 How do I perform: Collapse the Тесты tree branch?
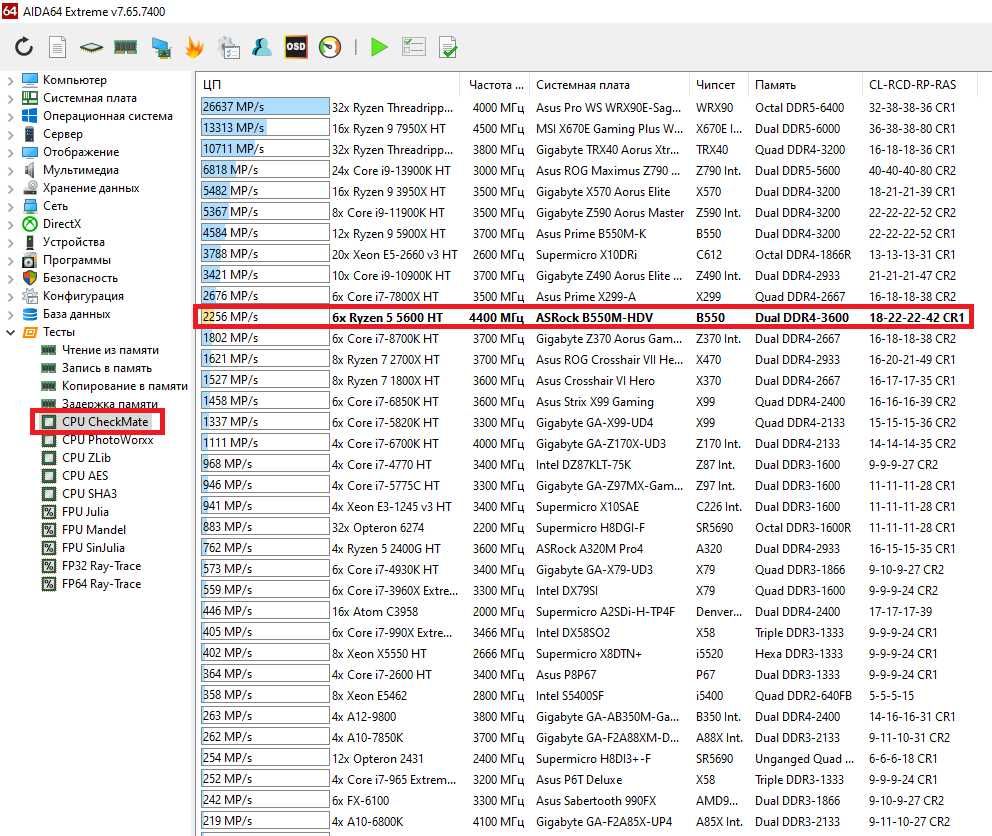[x=10, y=332]
